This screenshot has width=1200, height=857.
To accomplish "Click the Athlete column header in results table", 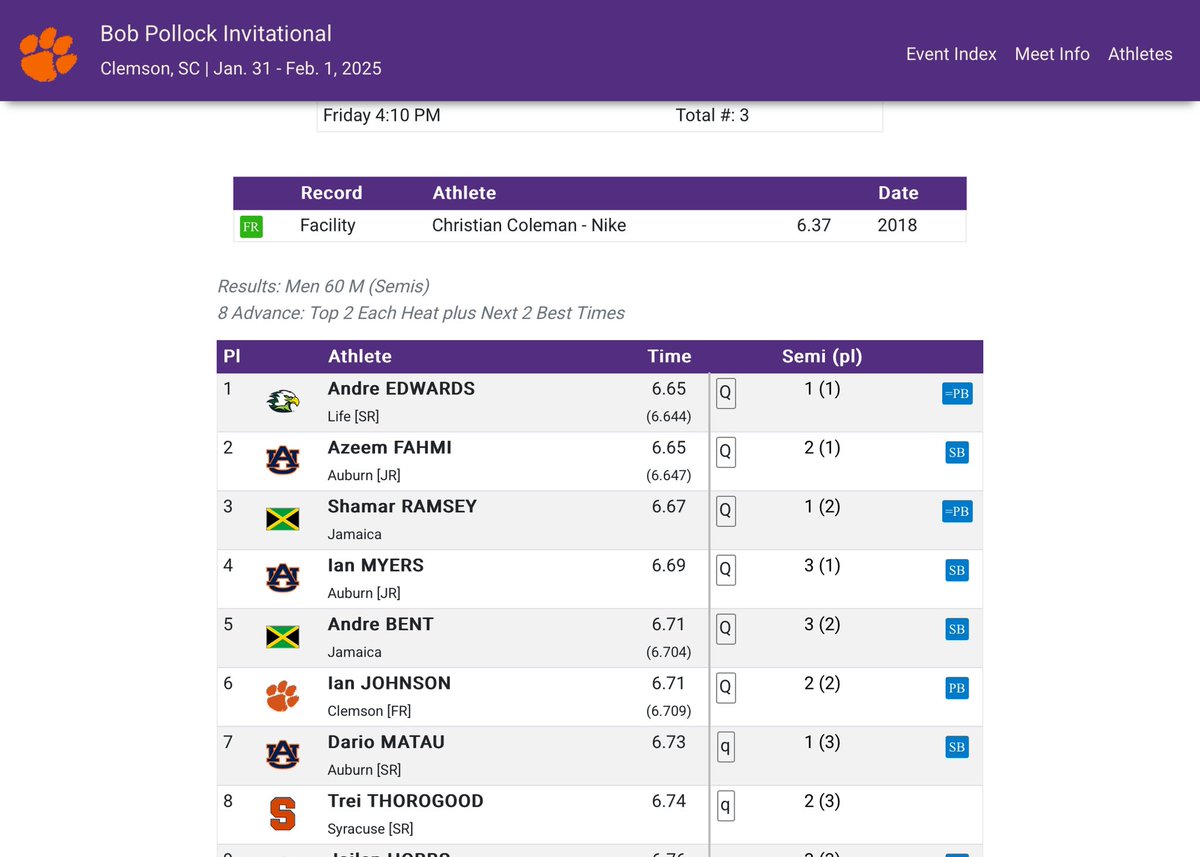I will 360,356.
